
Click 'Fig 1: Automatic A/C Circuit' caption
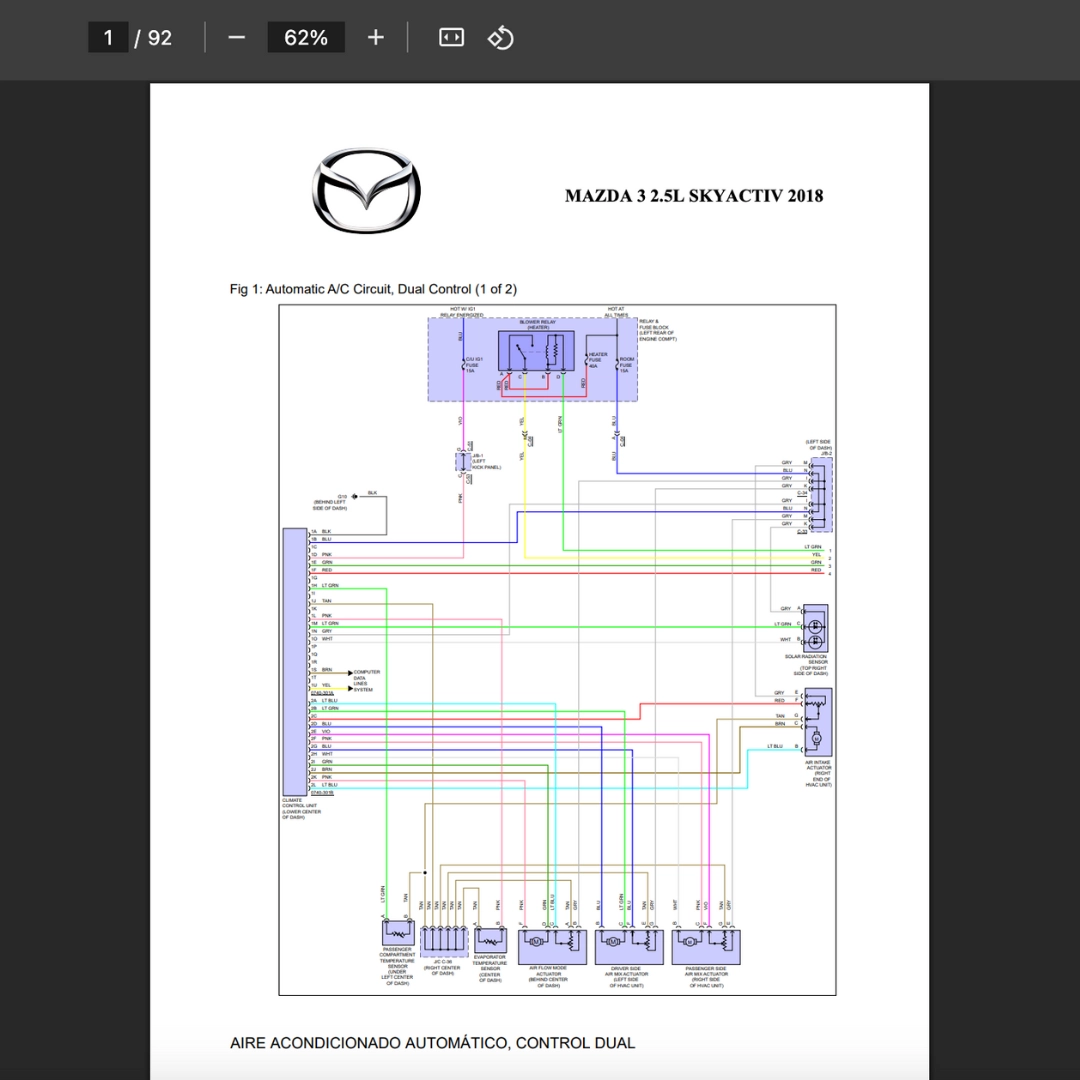[x=373, y=289]
